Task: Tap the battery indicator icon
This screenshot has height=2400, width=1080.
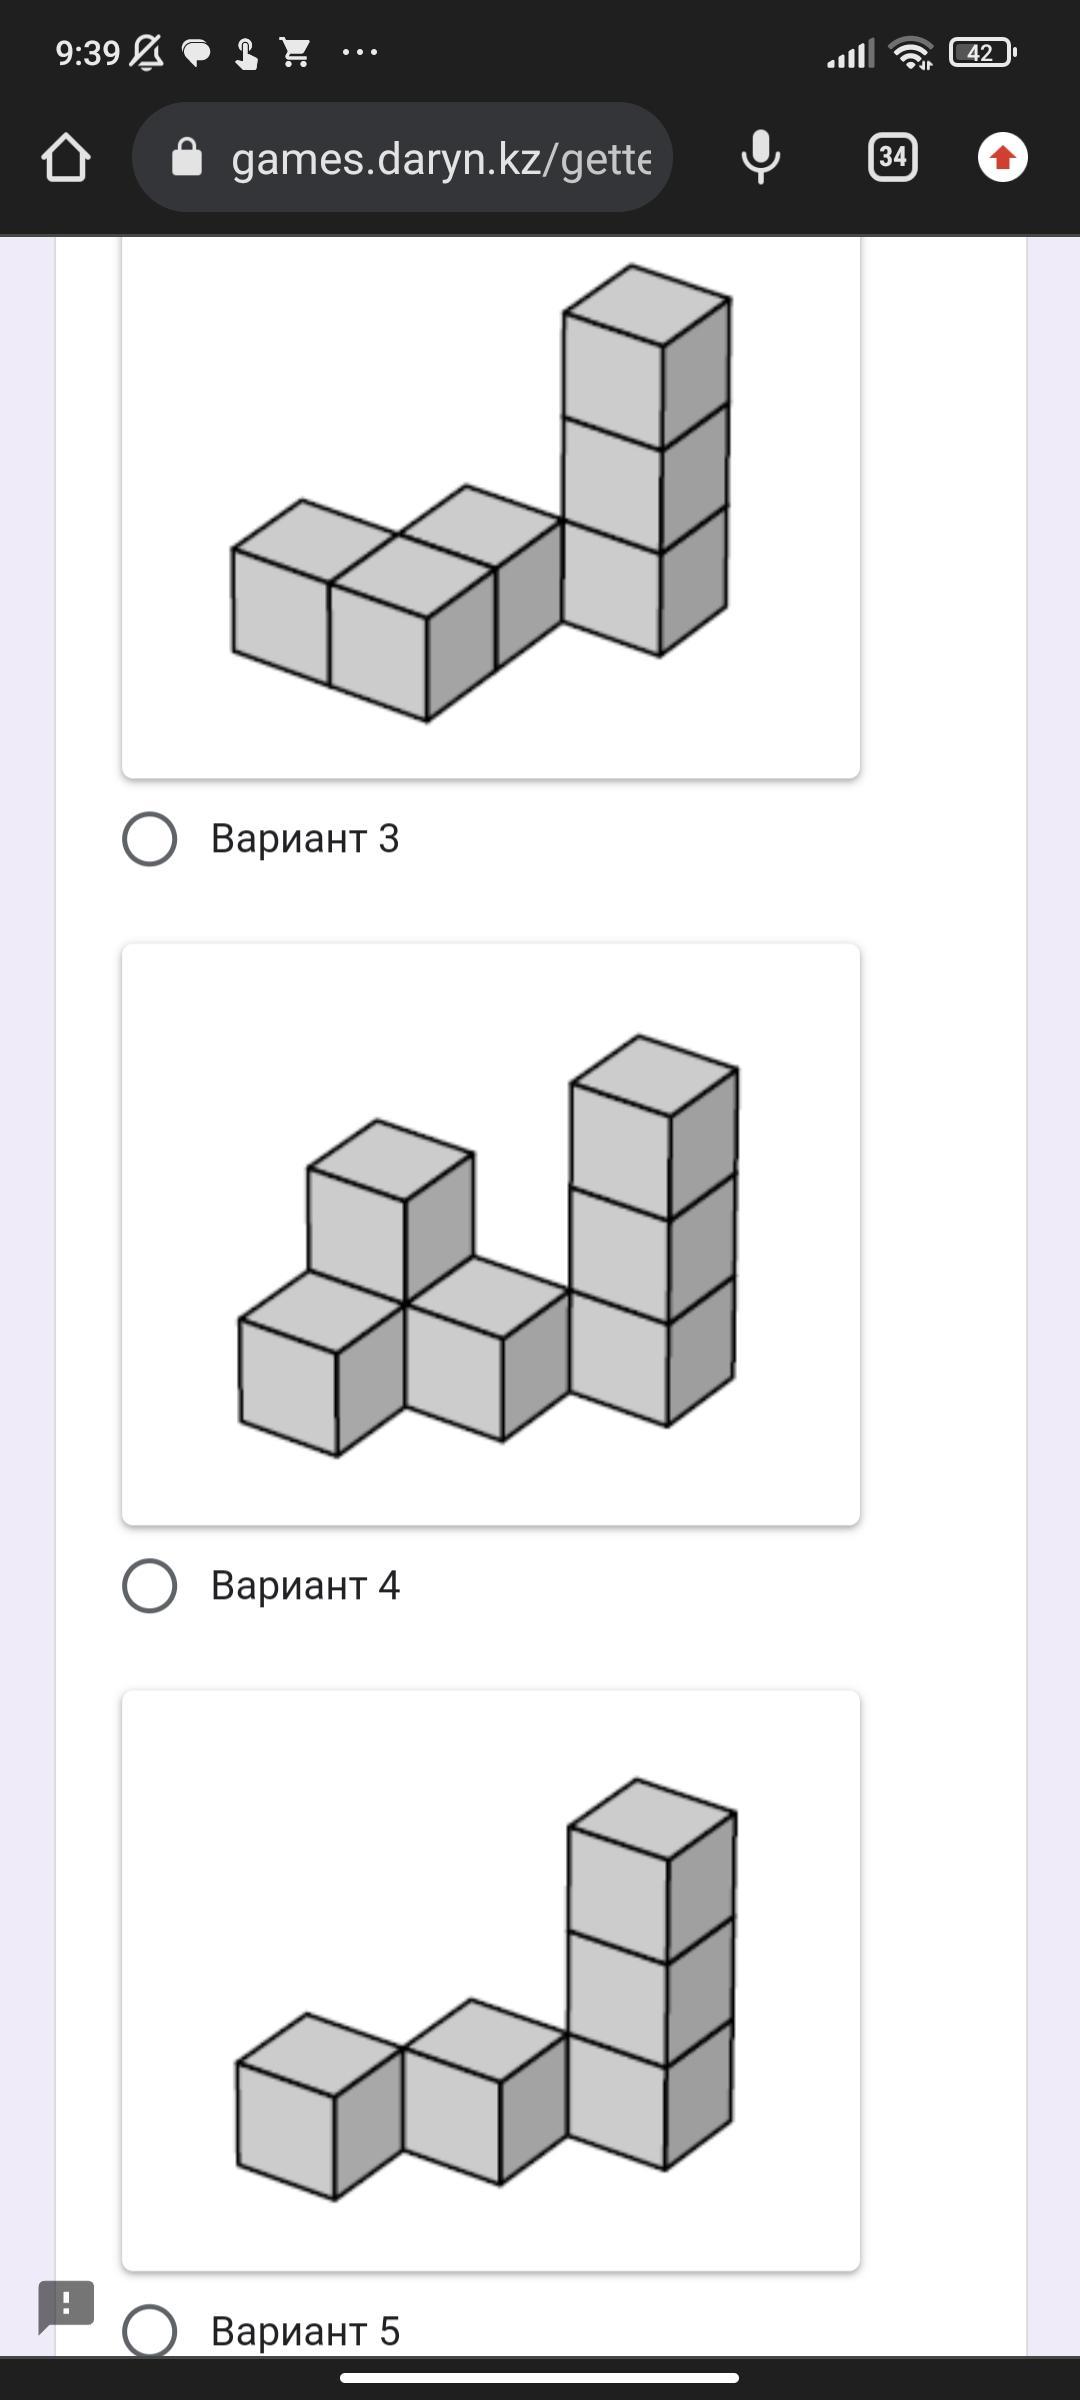Action: (982, 52)
